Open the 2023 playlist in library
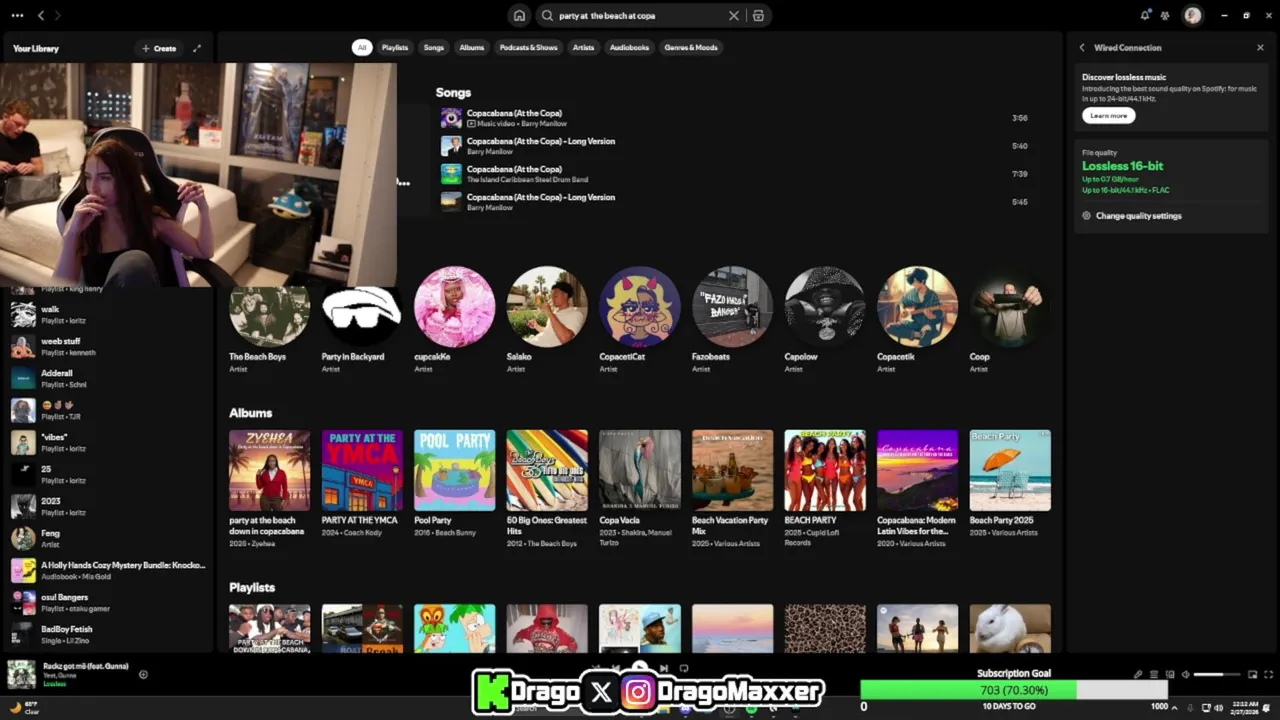 (108, 506)
